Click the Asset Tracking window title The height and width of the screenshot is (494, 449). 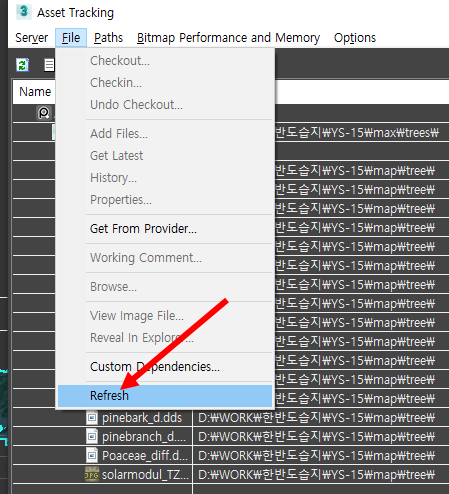click(x=75, y=13)
